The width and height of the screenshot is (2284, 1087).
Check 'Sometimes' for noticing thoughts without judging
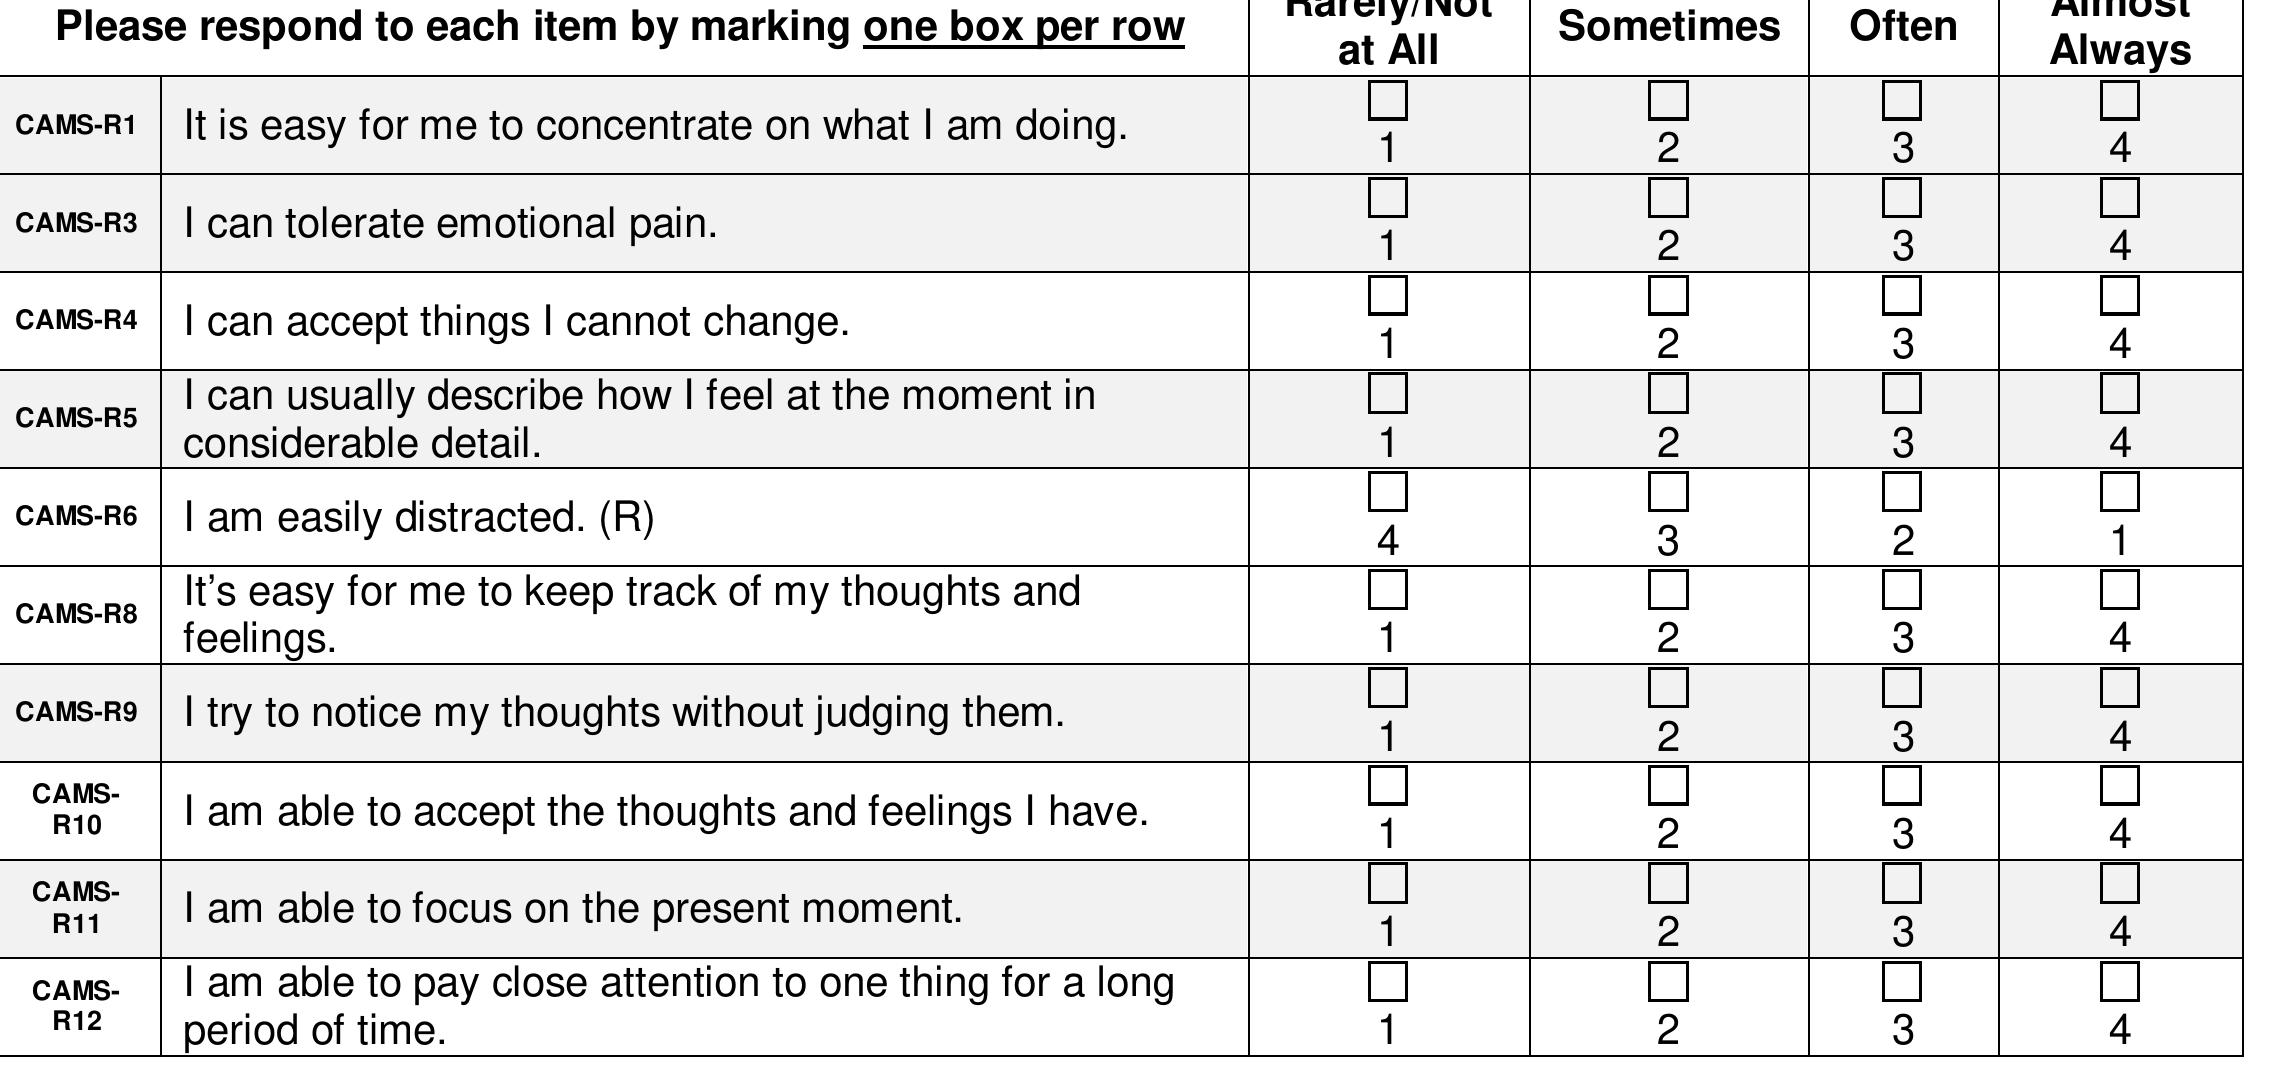[x=1668, y=687]
